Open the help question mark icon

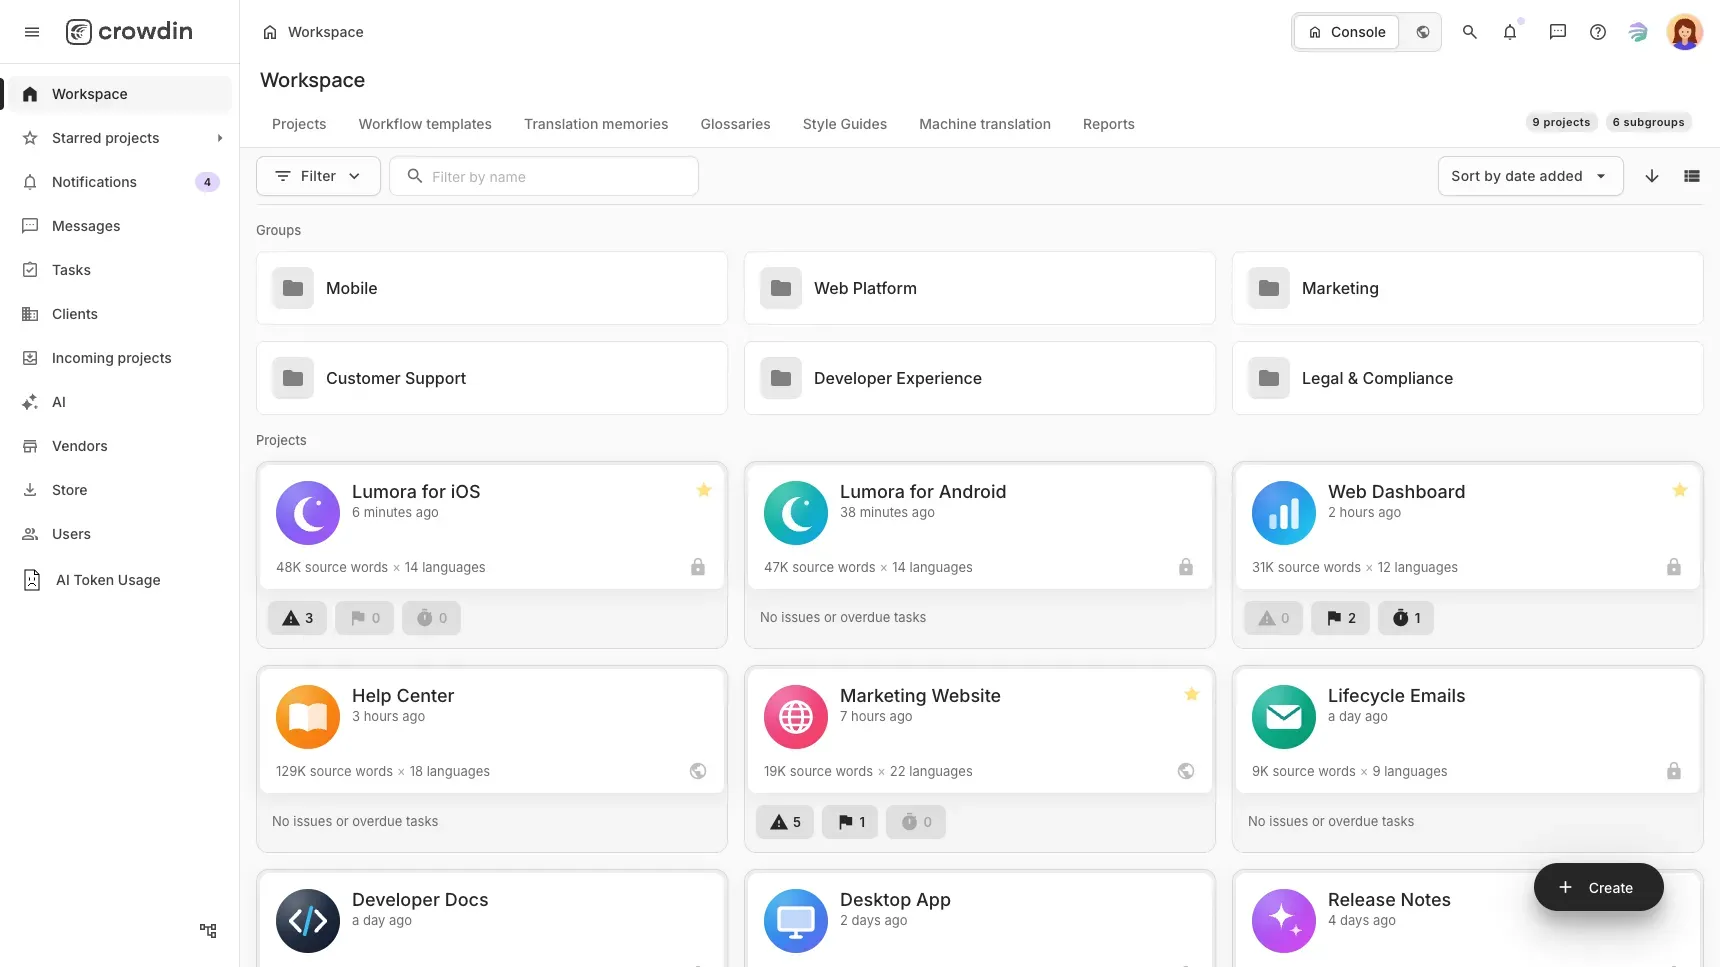tap(1598, 32)
